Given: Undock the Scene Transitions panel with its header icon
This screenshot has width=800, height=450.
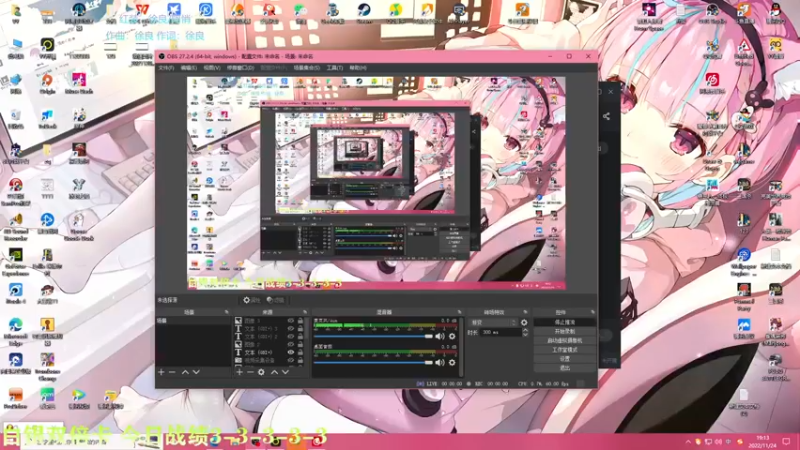Looking at the screenshot, I should tap(525, 312).
